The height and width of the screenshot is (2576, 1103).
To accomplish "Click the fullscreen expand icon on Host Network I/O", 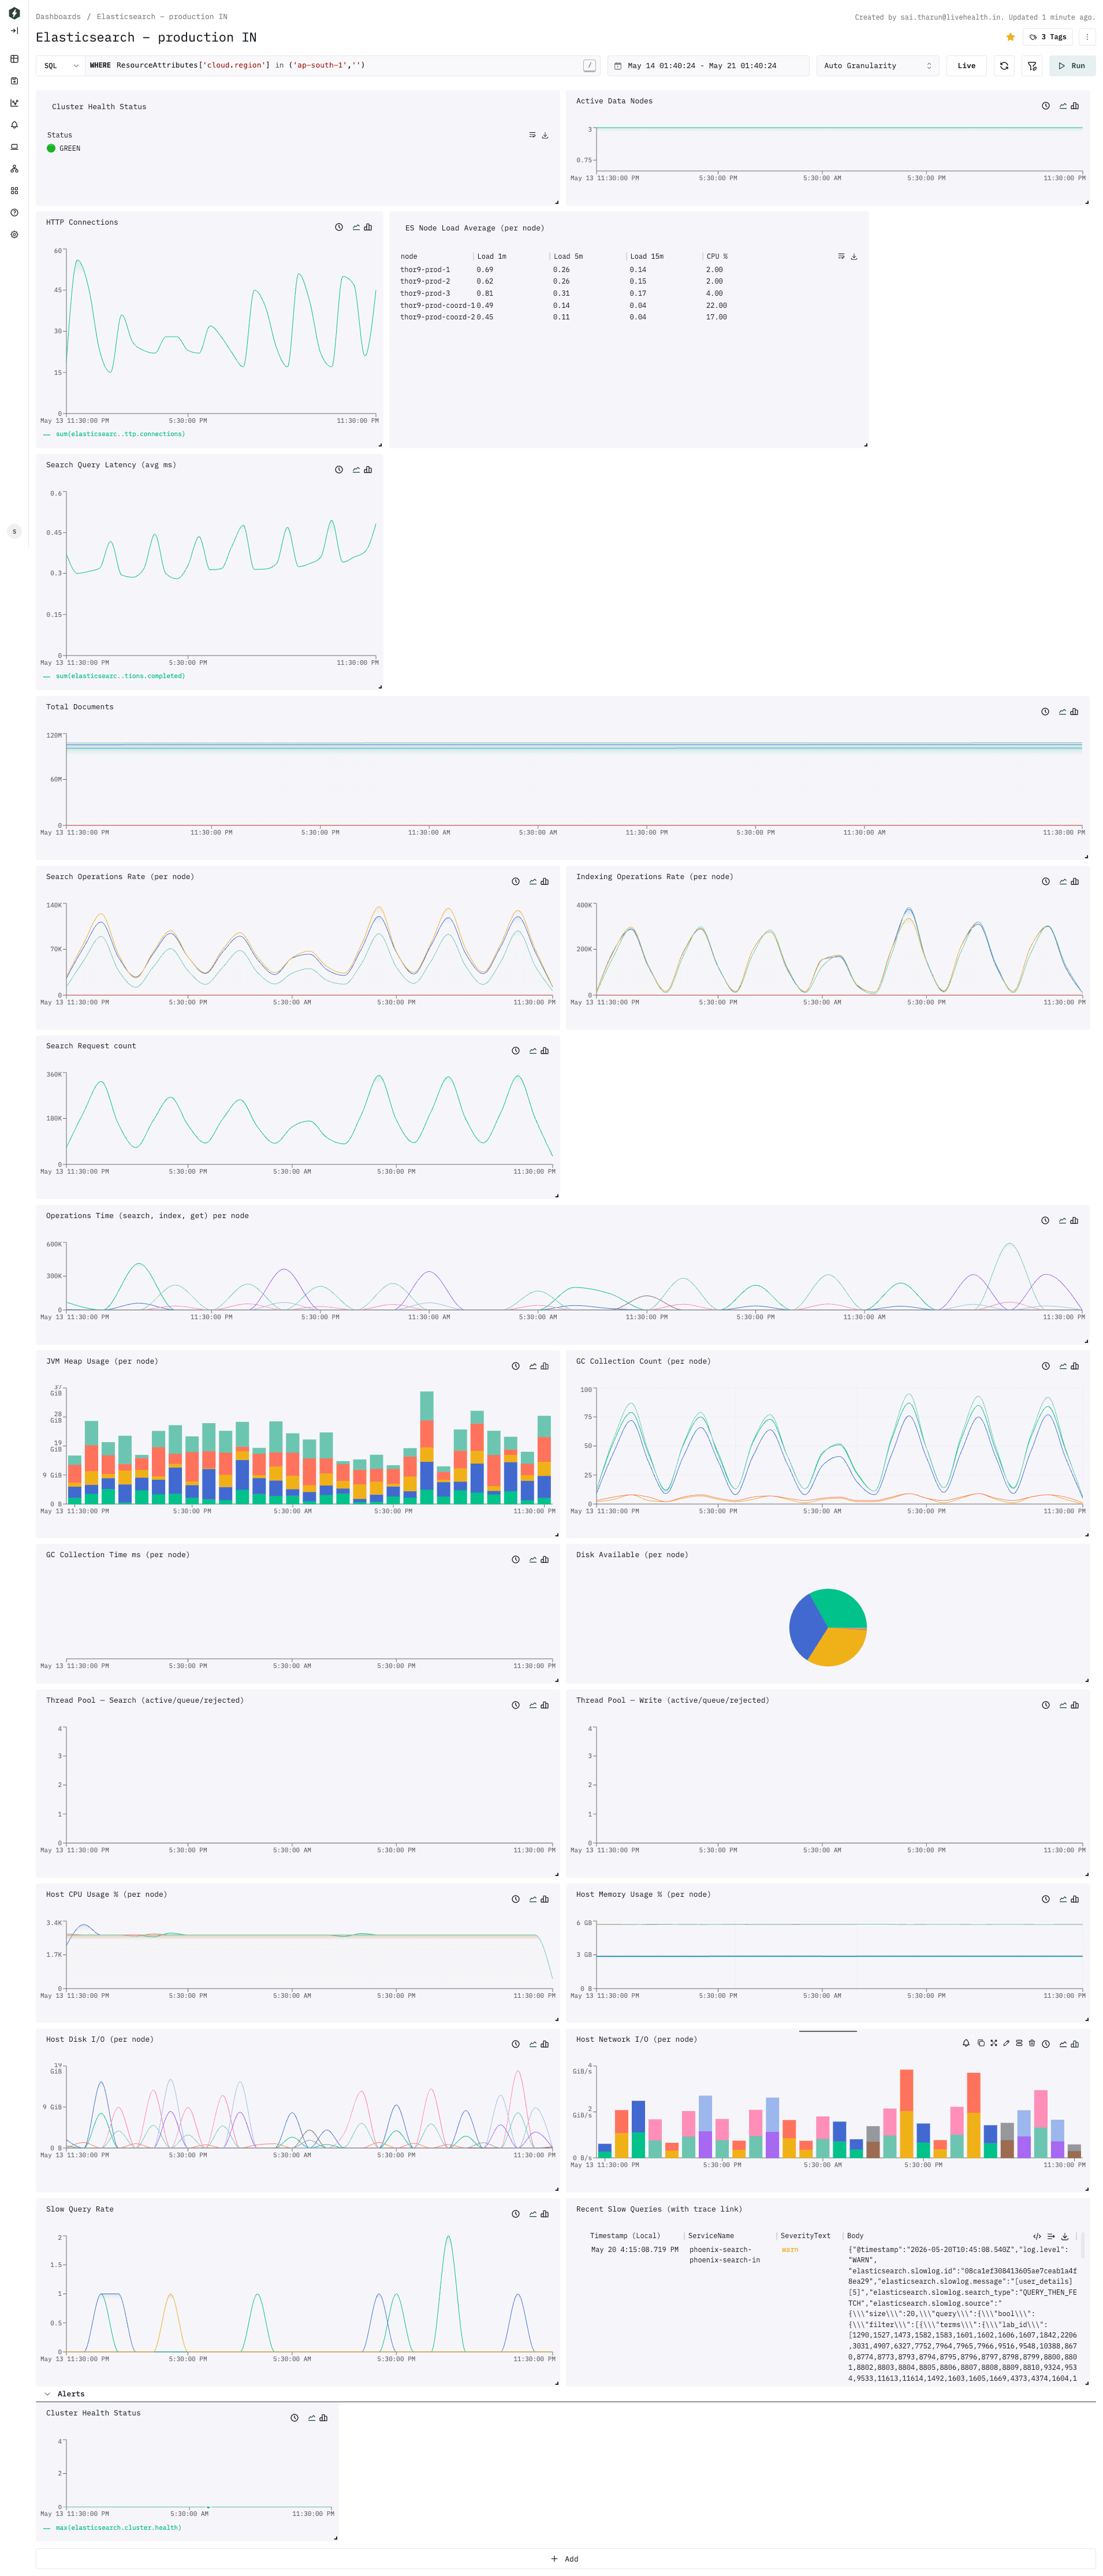I will (993, 2043).
